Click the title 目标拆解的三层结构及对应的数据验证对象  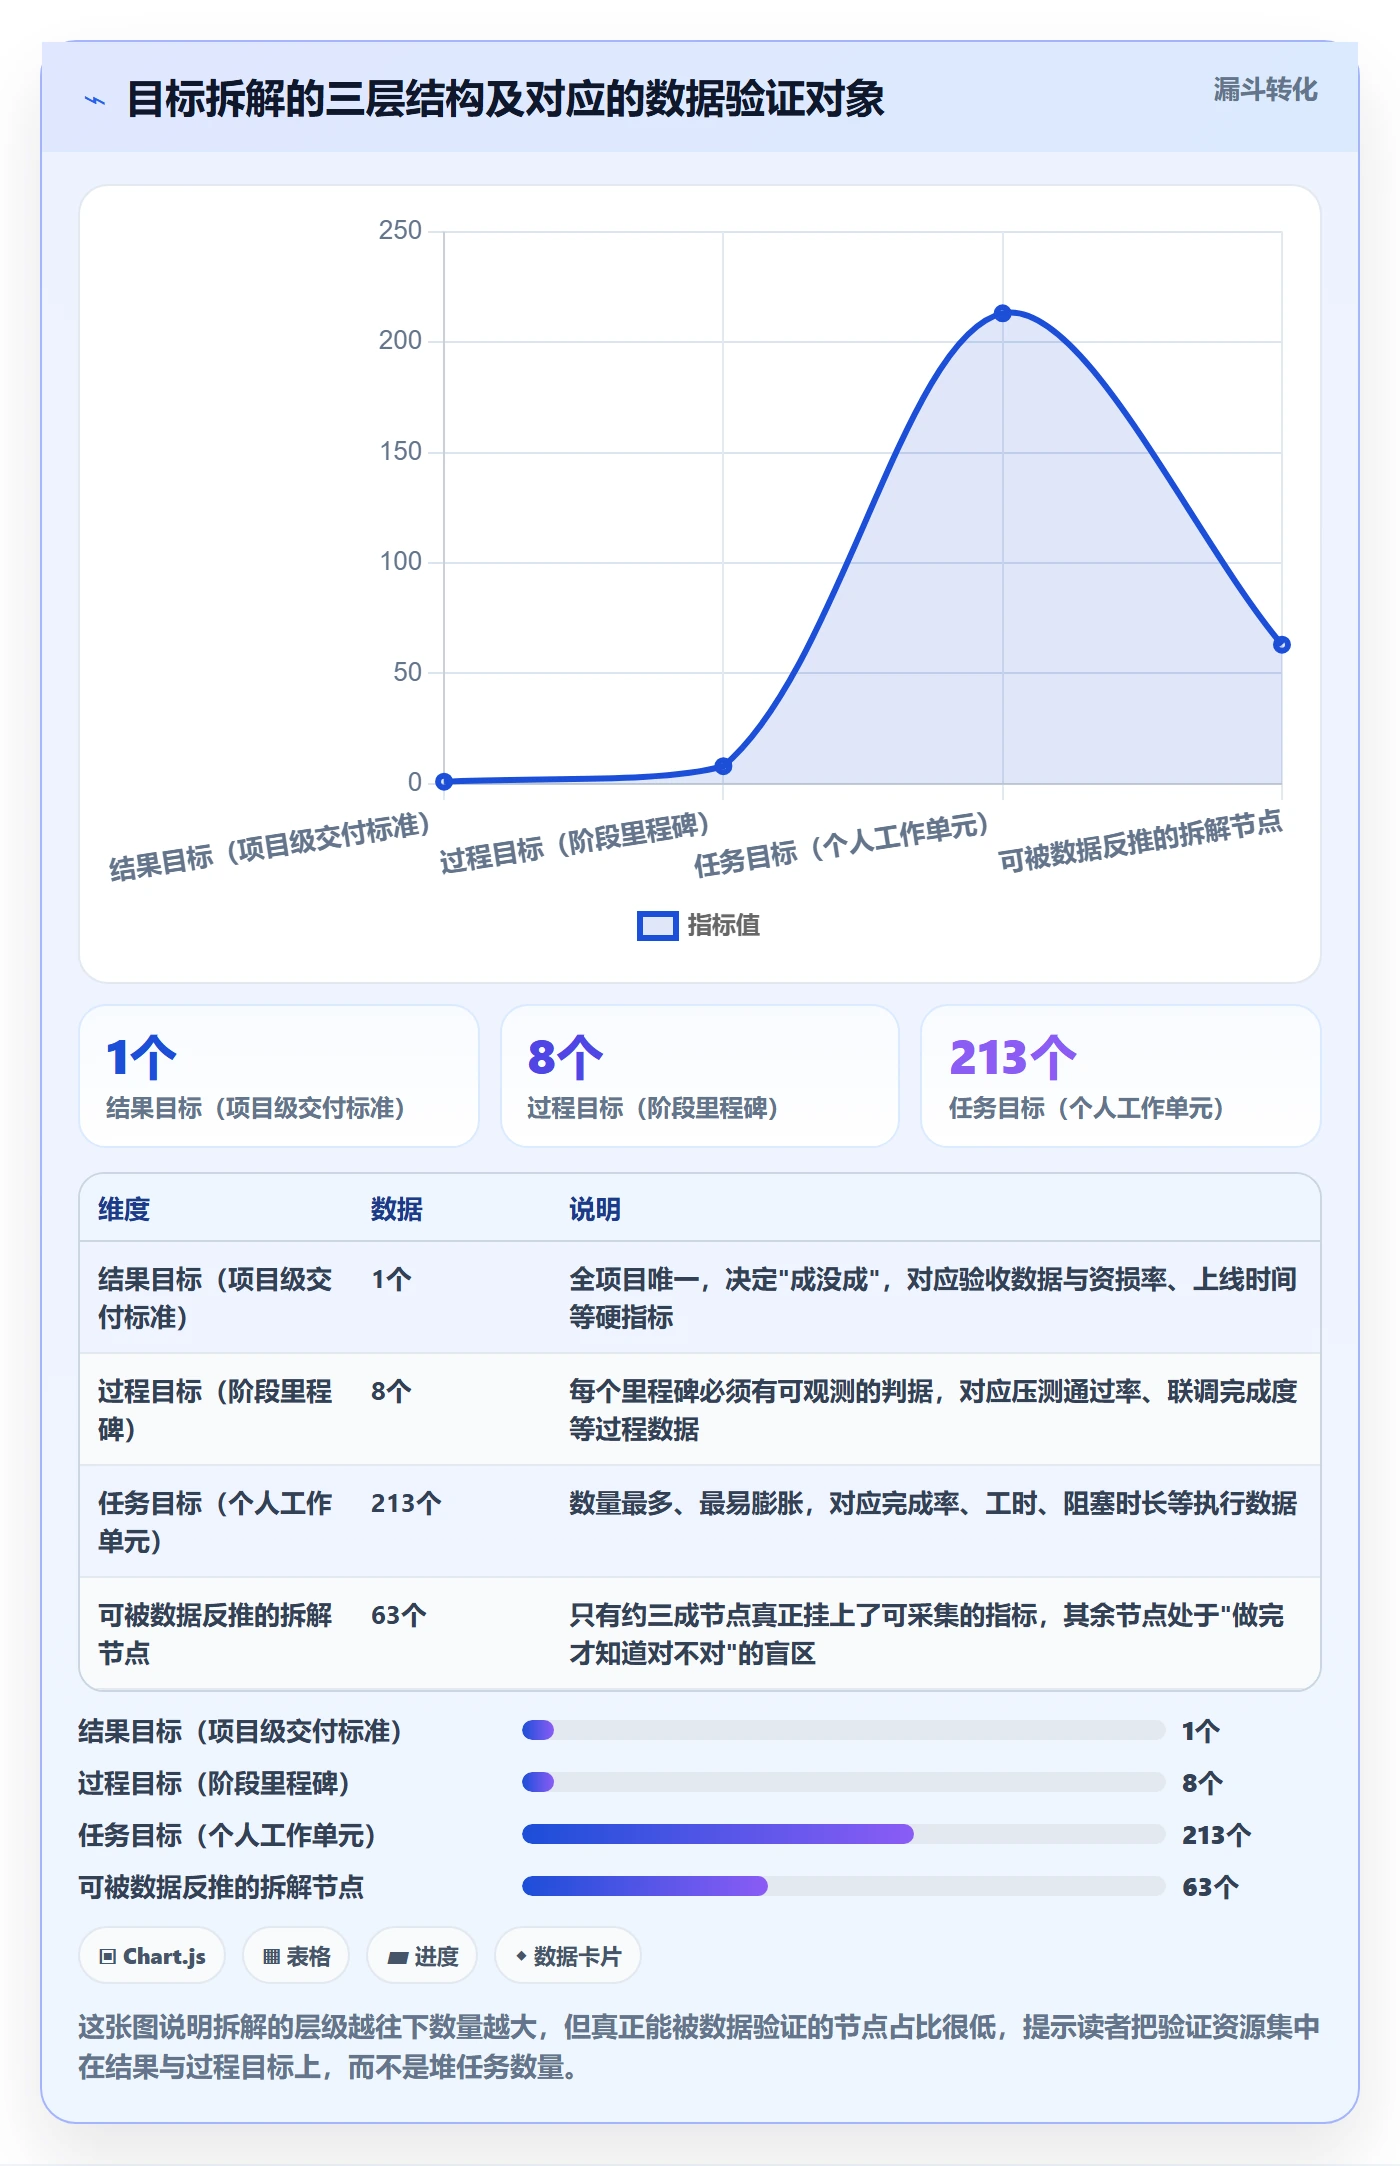tap(505, 100)
